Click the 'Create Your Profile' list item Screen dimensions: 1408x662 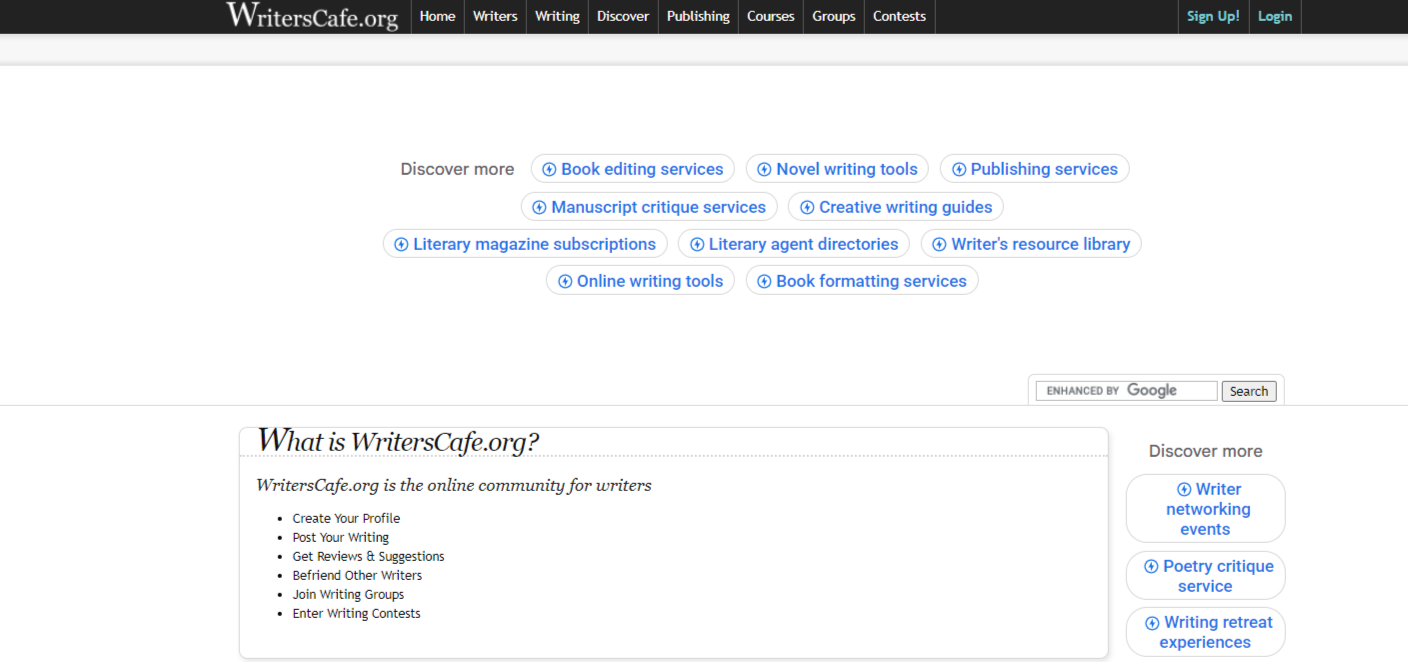coord(346,518)
